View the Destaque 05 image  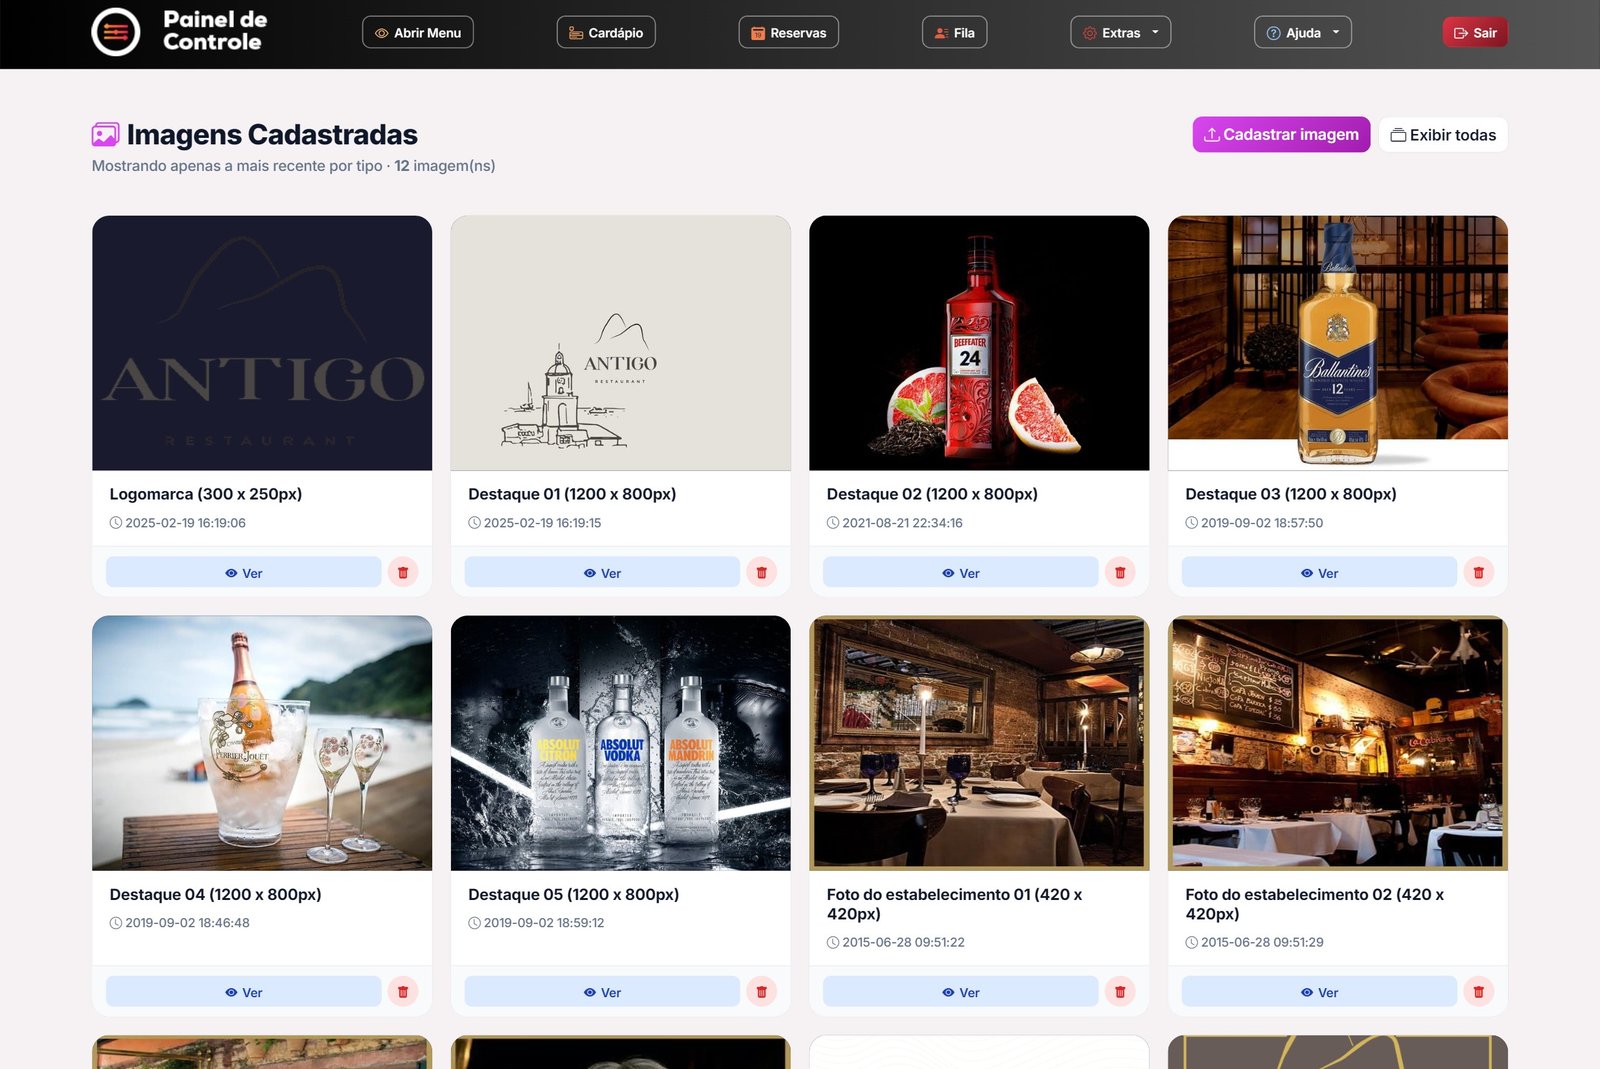coord(602,991)
